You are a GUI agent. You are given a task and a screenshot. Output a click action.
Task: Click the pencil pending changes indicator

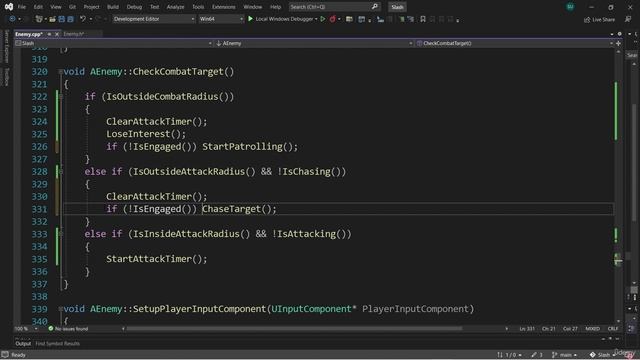pos(537,355)
